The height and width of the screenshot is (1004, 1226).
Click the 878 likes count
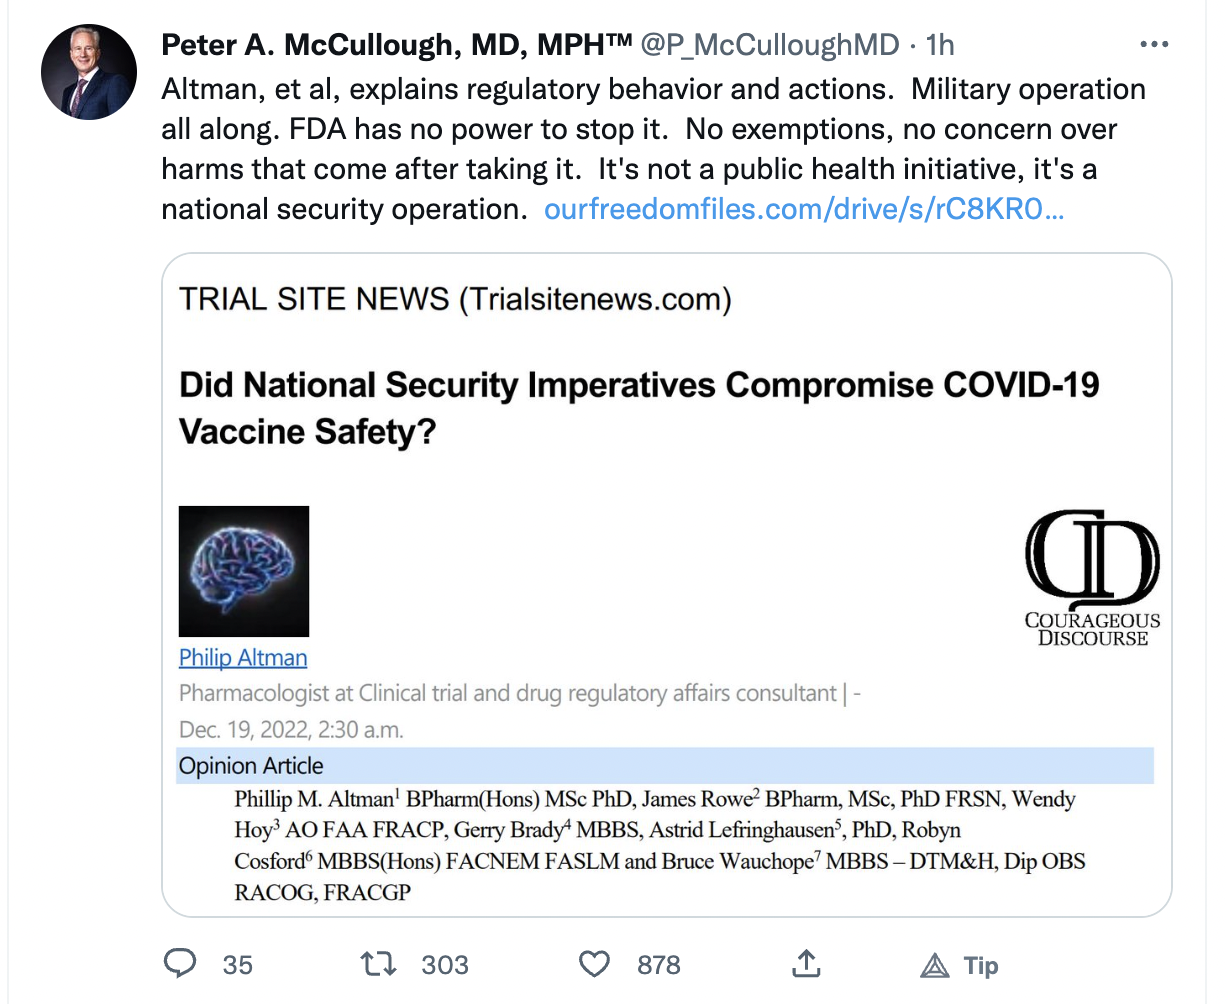point(659,965)
